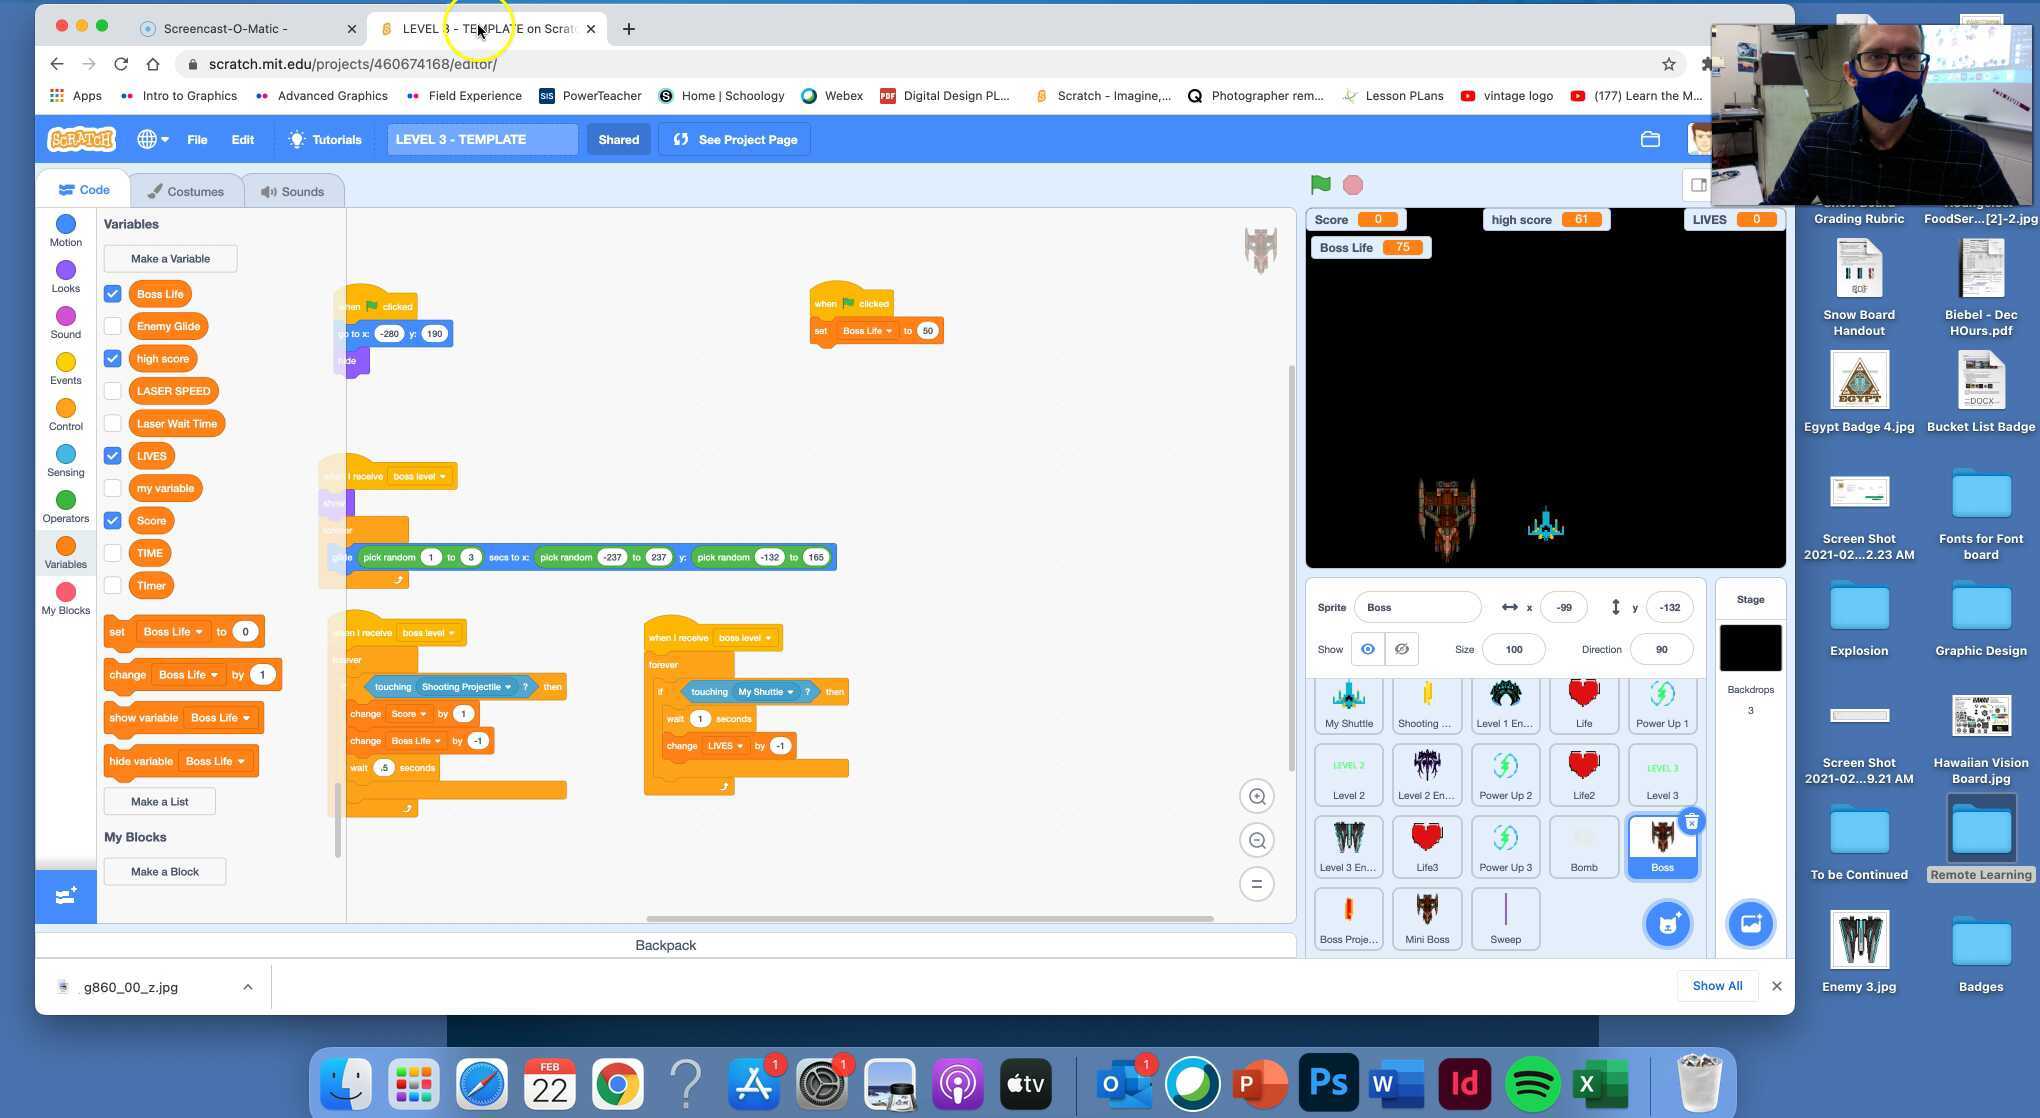This screenshot has height=1118, width=2040.
Task: Expand the downloaded file chevron menu
Action: [247, 987]
